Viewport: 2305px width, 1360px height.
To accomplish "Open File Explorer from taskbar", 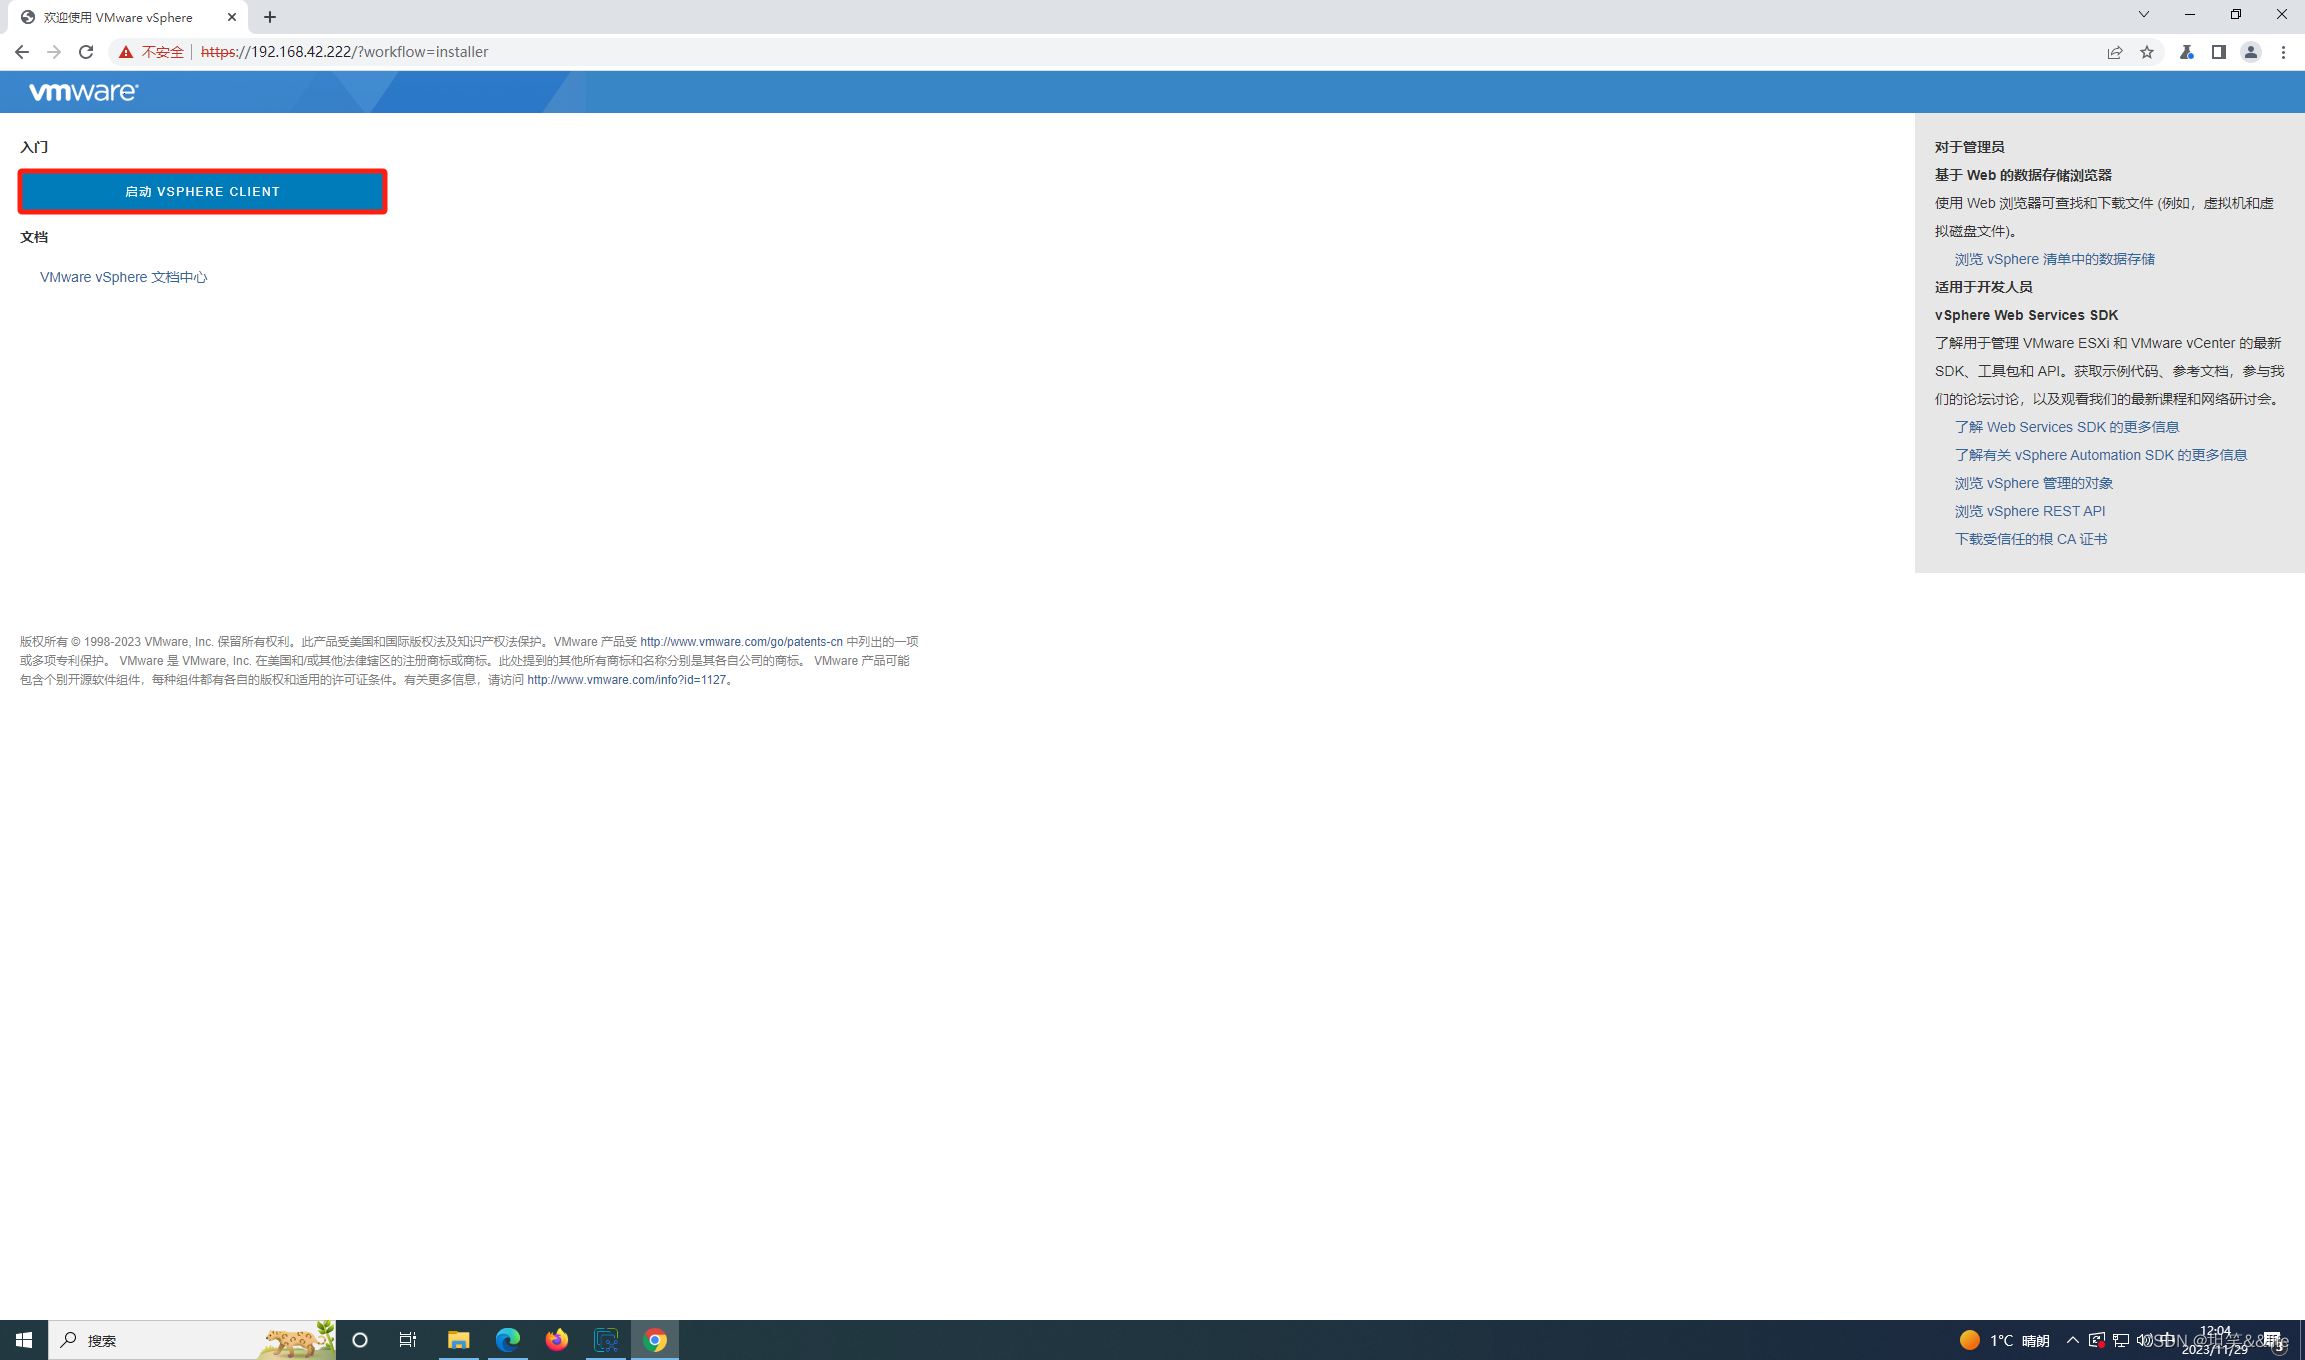I will [458, 1340].
